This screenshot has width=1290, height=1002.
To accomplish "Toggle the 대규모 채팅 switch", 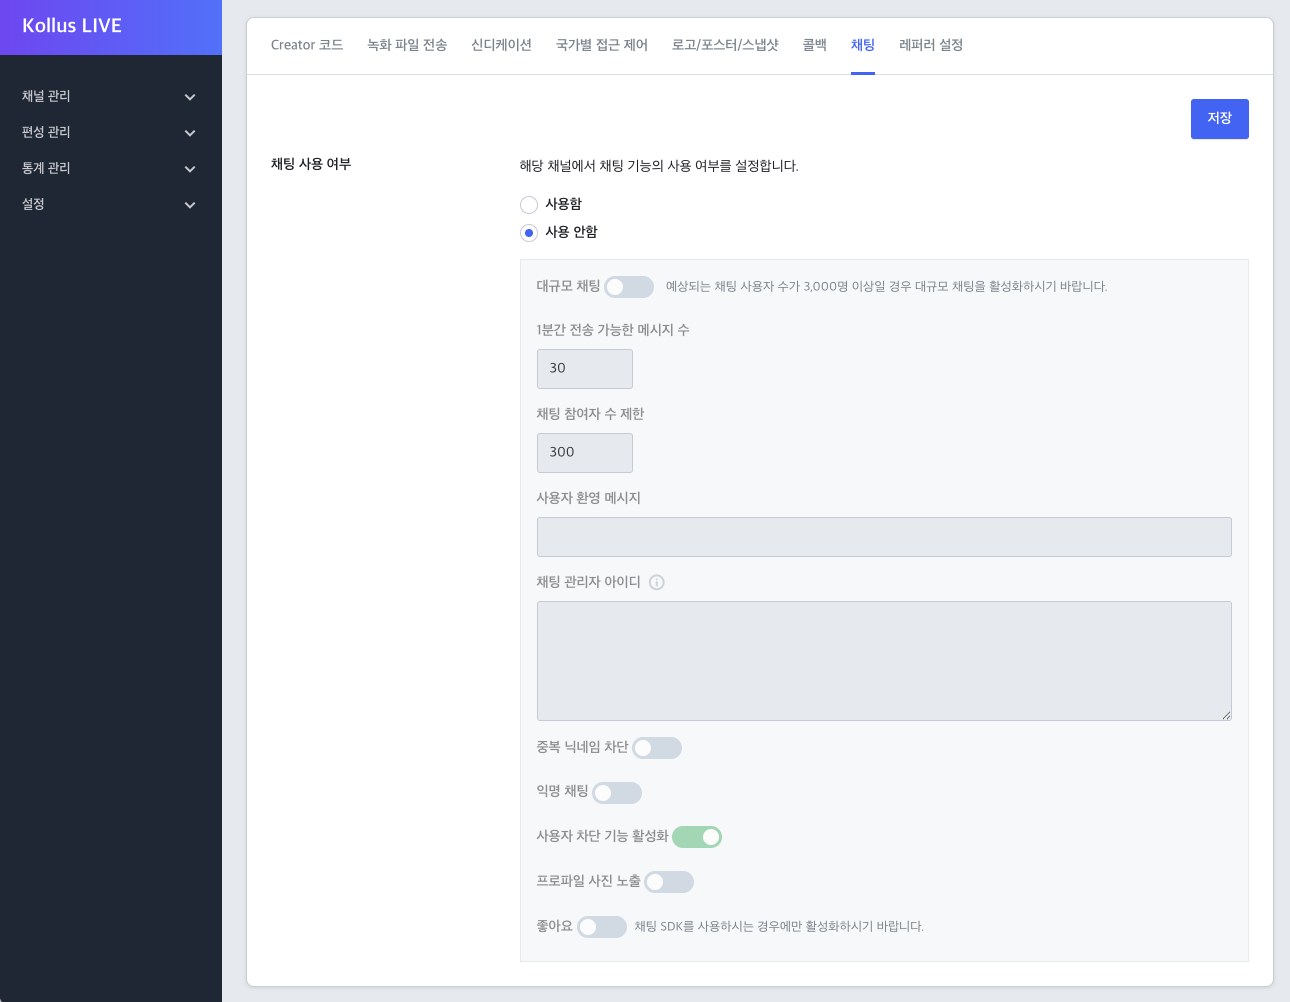I will coord(629,287).
